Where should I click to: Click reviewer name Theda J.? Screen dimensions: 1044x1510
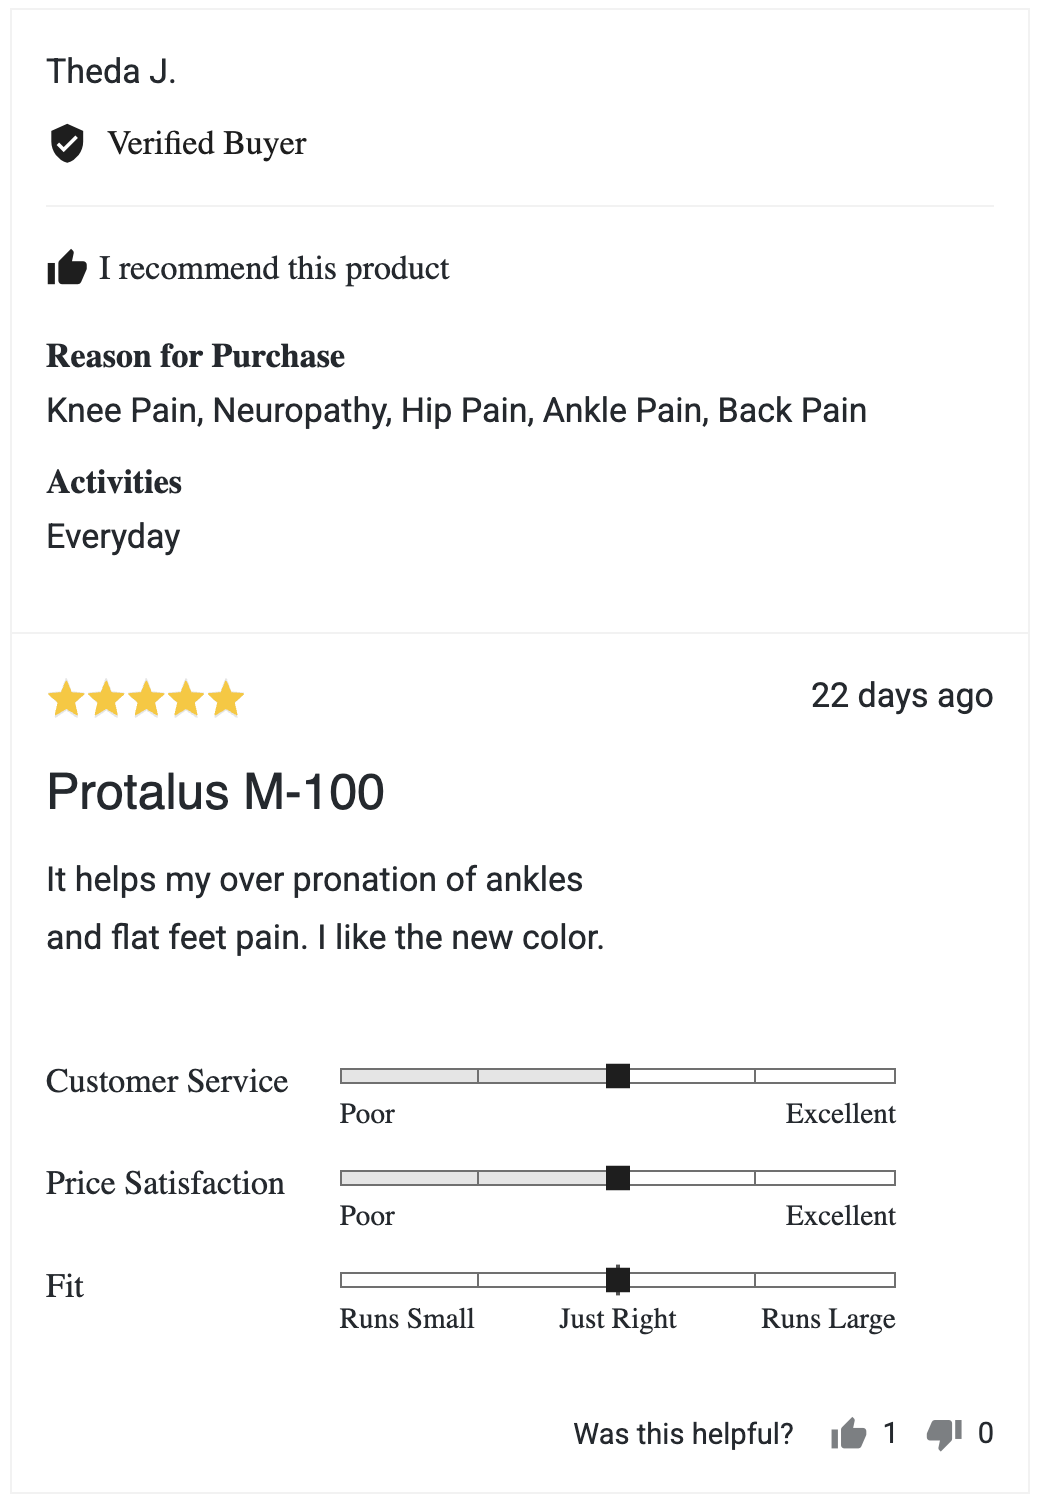click(x=111, y=71)
